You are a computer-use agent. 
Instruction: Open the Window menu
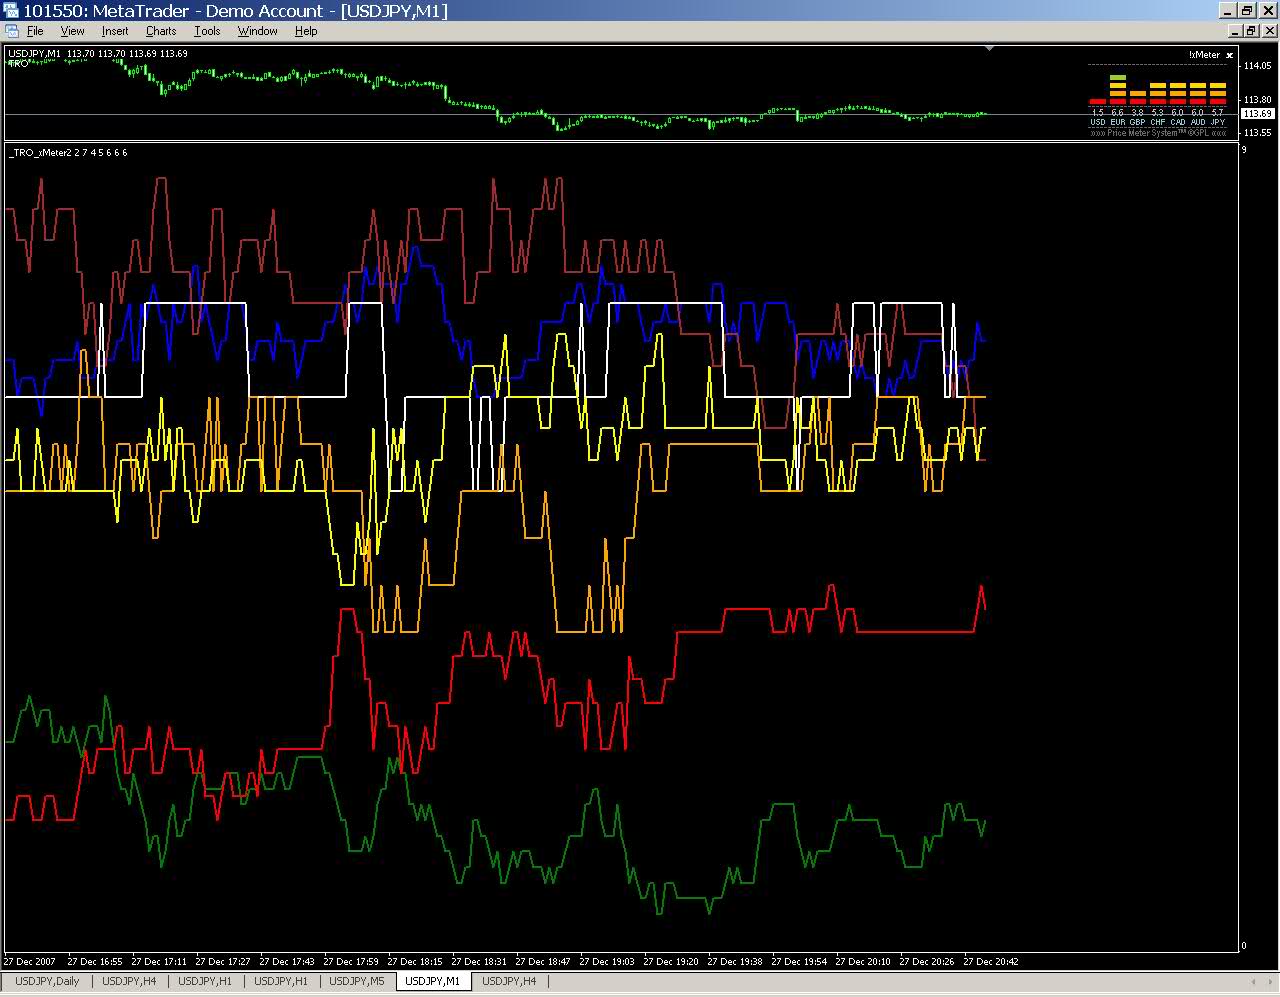click(x=257, y=31)
